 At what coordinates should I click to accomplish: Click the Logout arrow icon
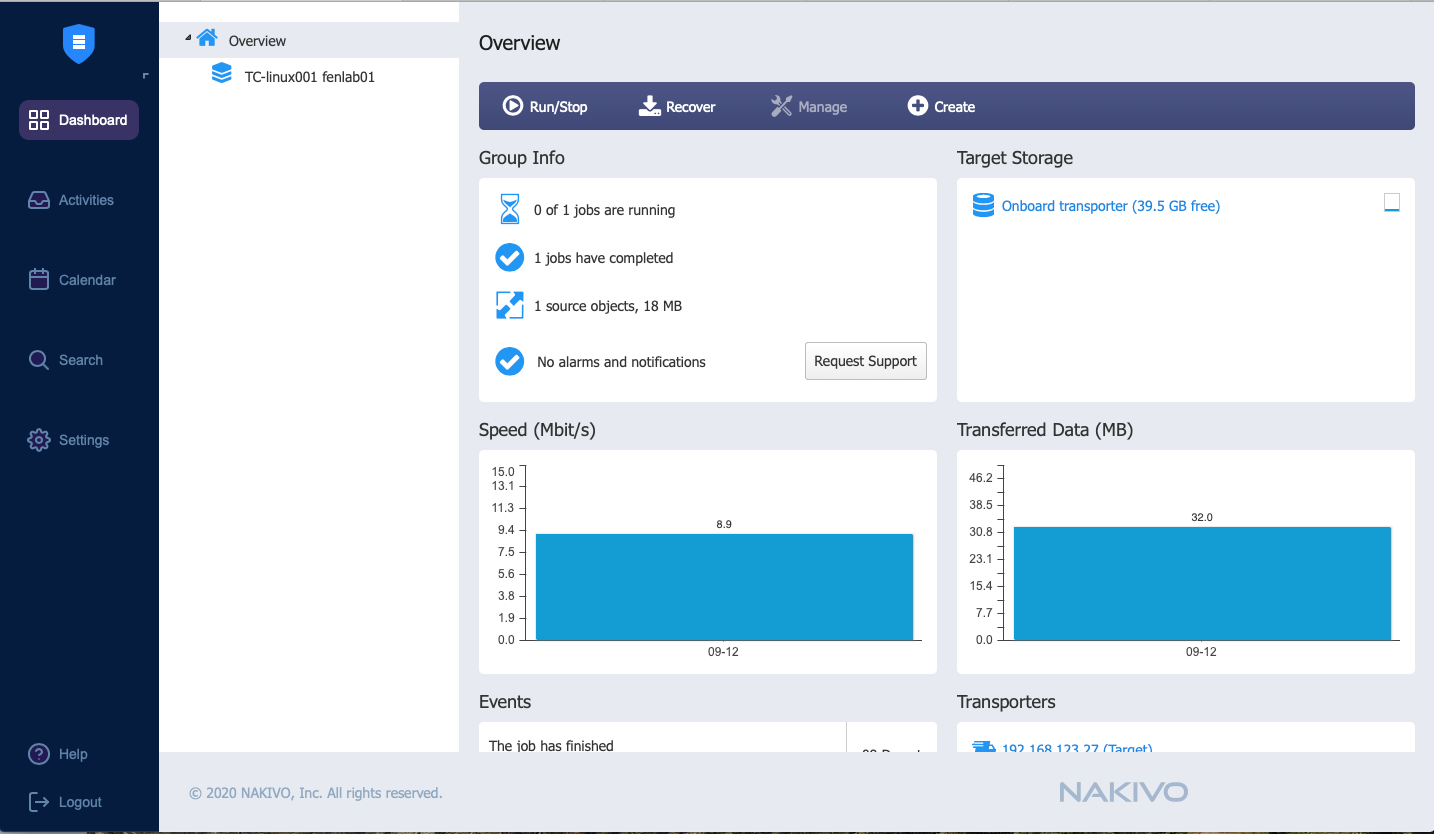point(39,802)
